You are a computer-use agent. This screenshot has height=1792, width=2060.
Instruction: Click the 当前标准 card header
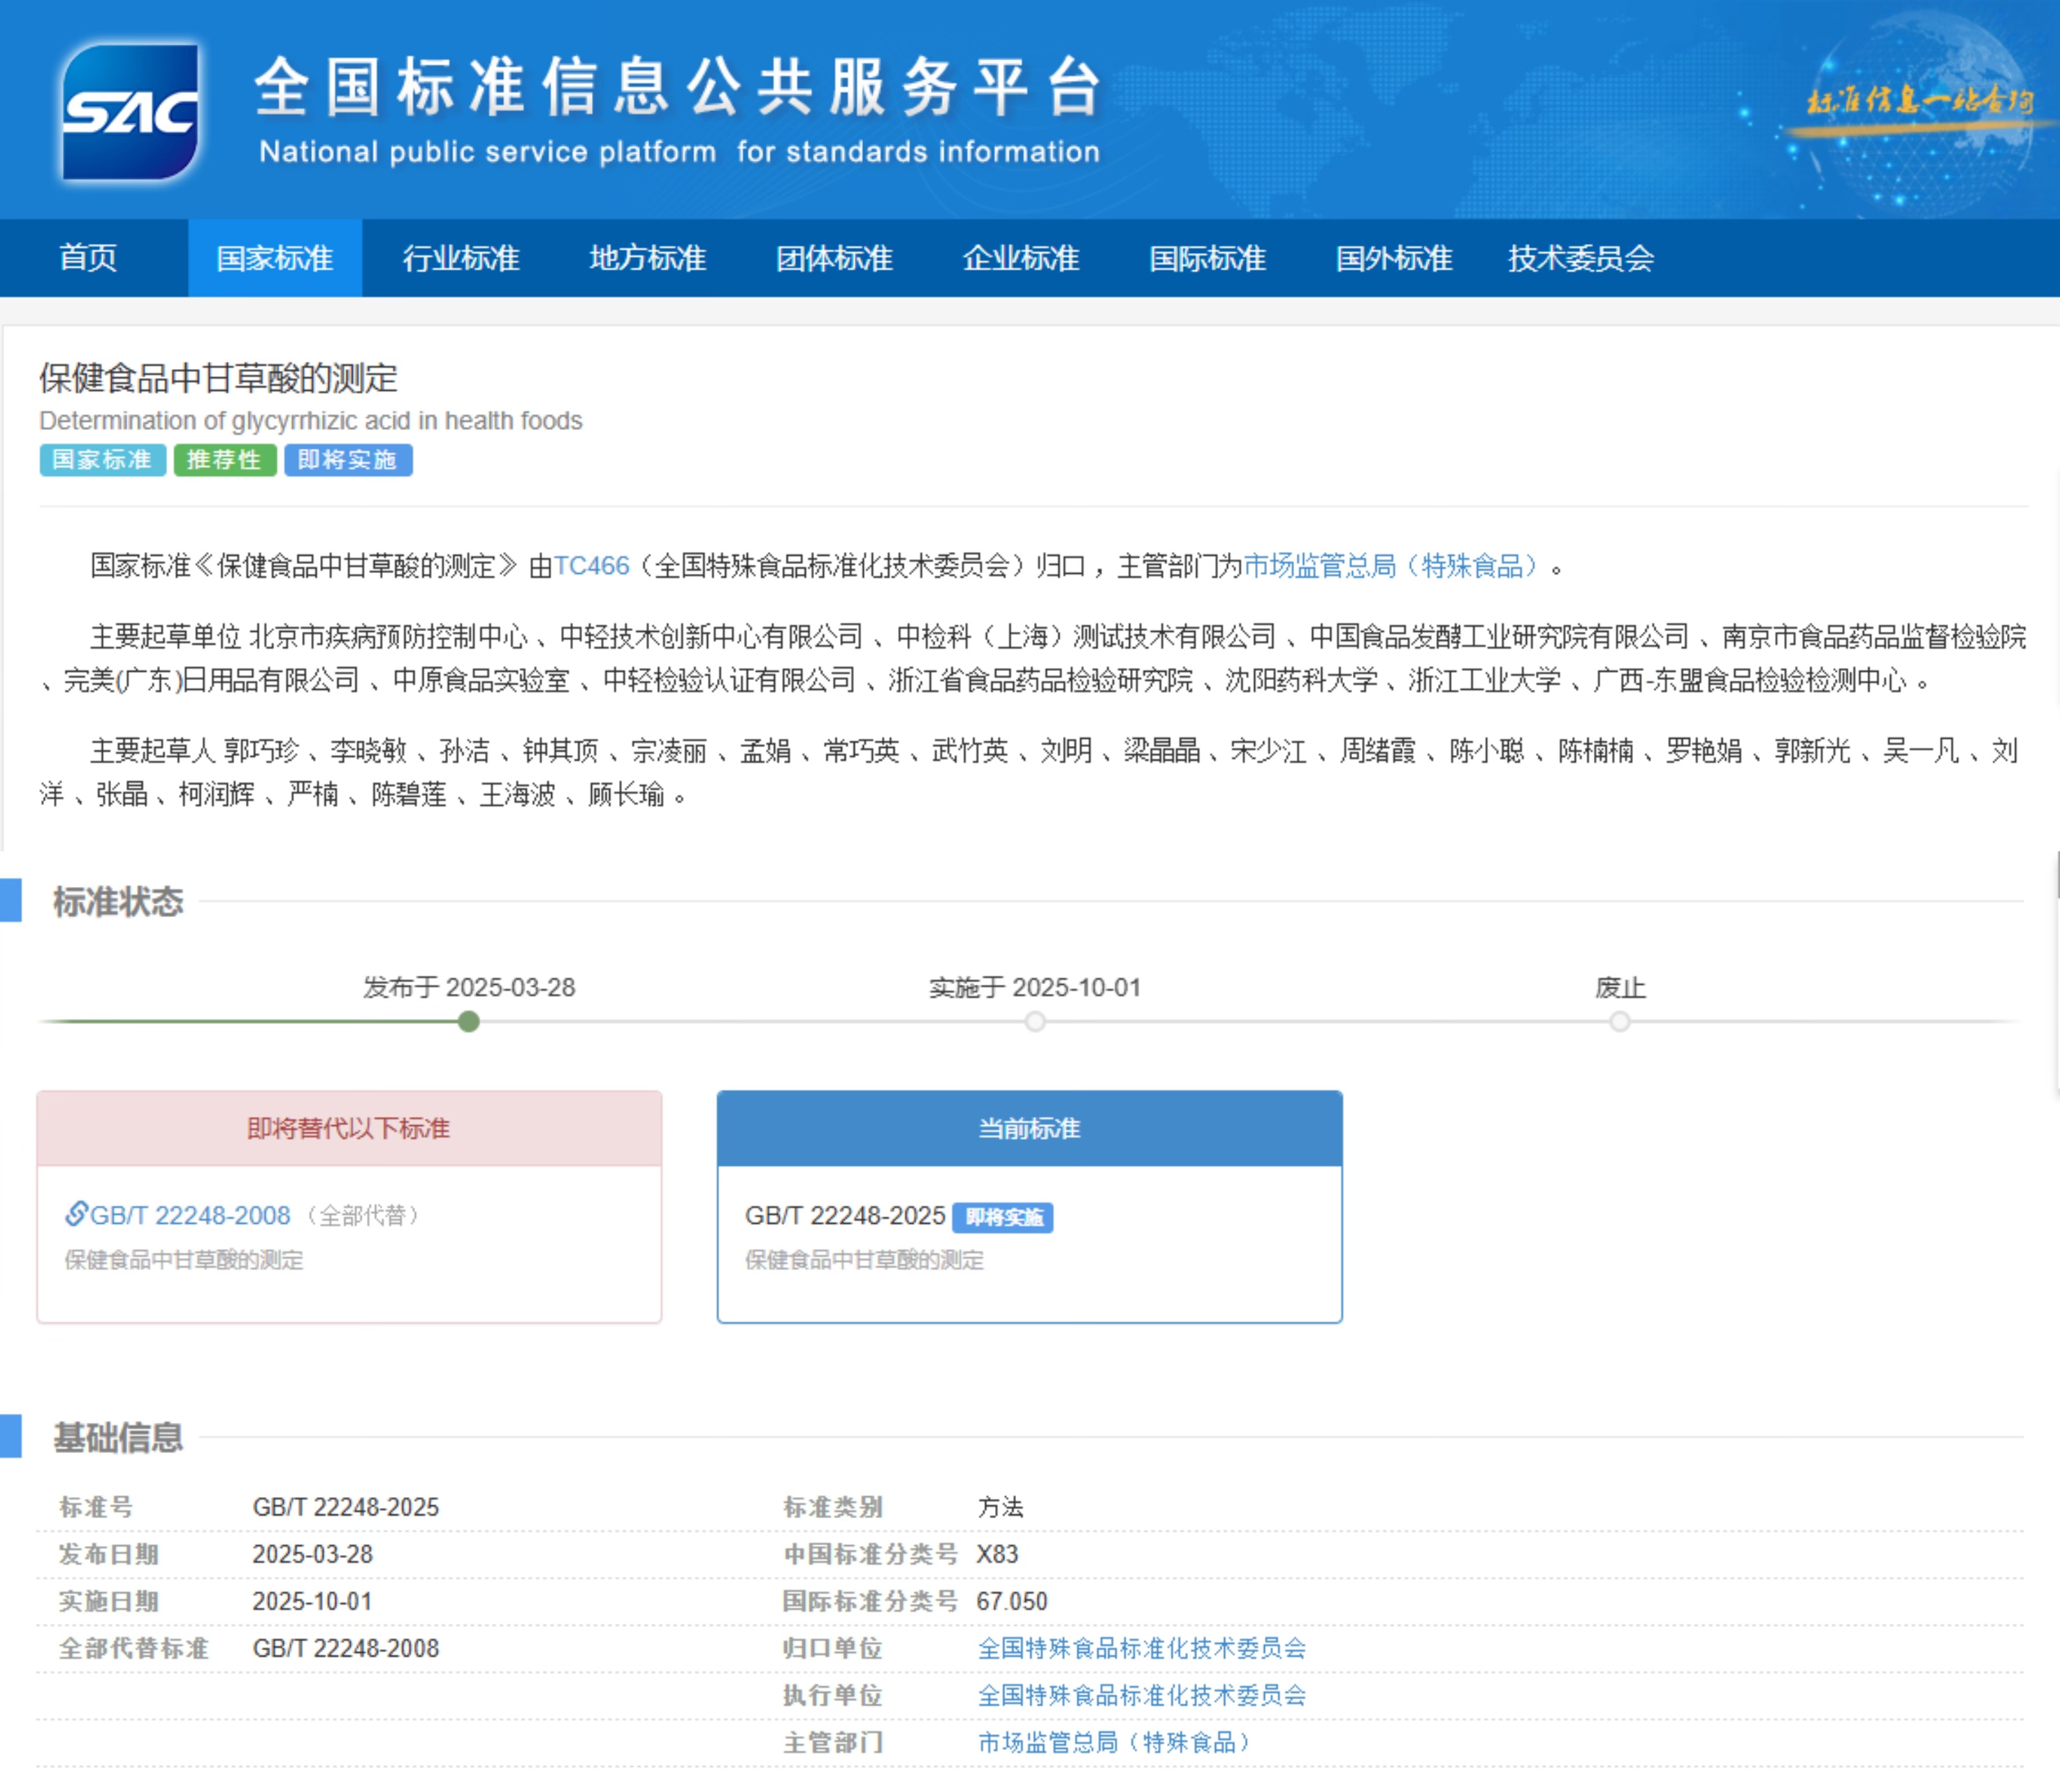[1029, 1128]
